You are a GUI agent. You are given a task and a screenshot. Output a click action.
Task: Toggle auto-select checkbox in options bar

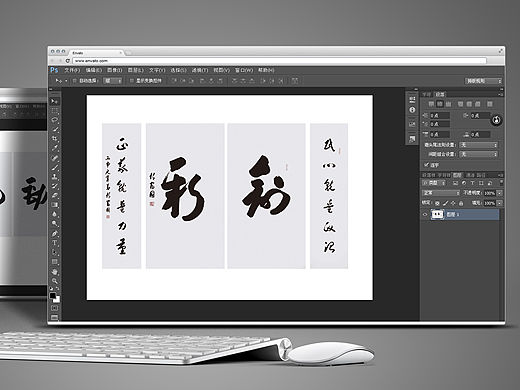tap(75, 81)
